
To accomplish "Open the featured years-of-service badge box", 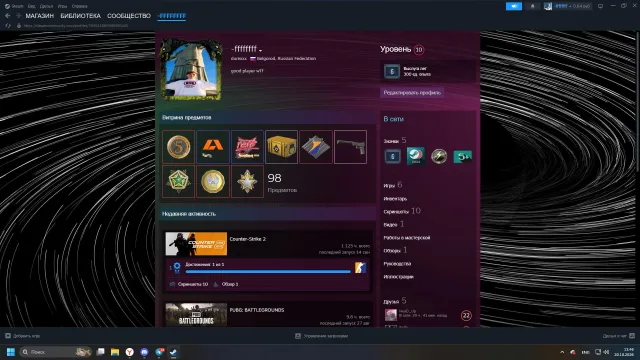I will tap(428, 71).
